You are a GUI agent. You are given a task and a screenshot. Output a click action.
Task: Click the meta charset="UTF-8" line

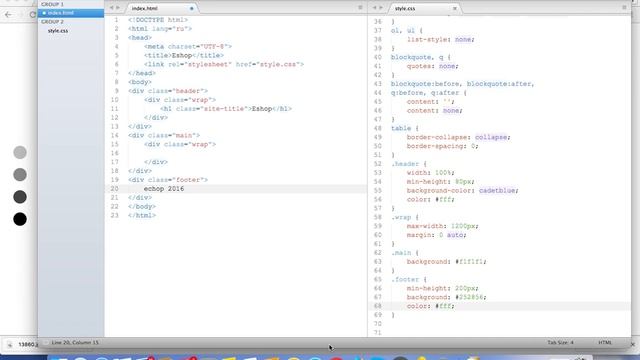click(x=188, y=47)
